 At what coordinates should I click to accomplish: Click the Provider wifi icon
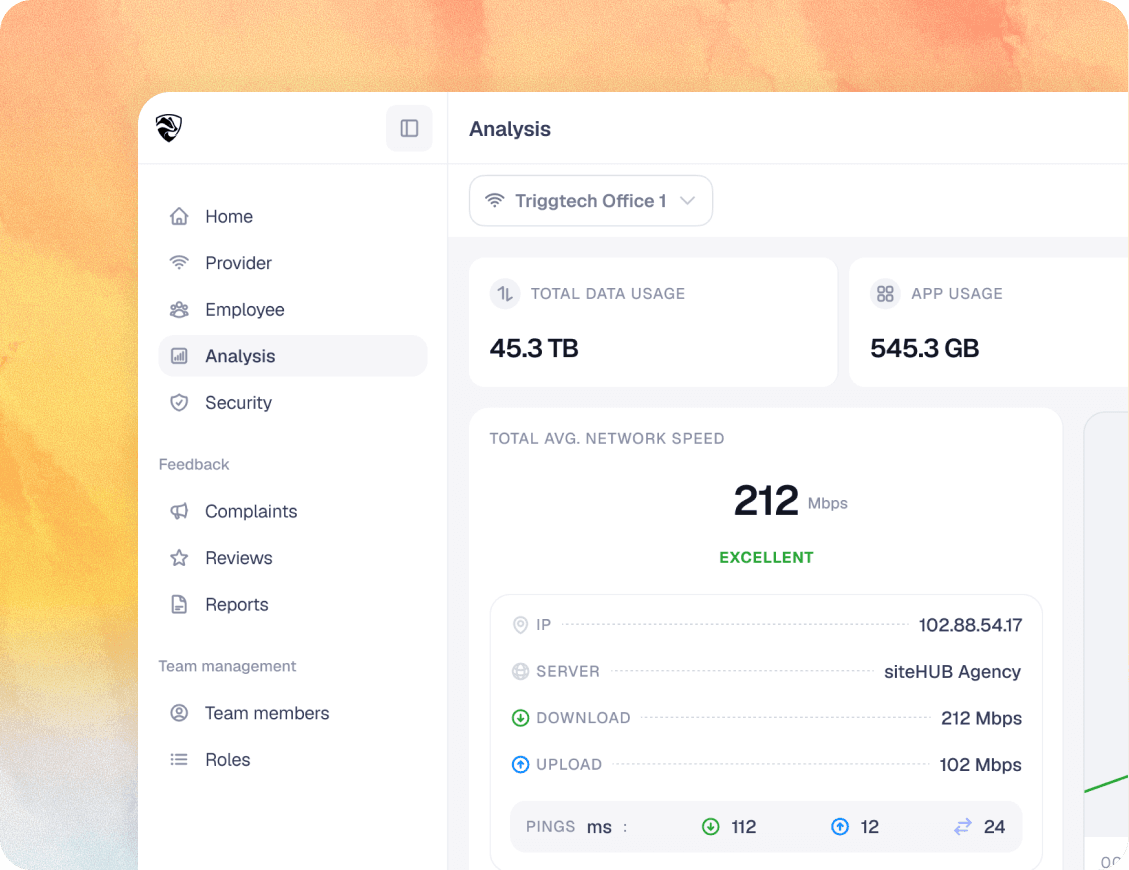pyautogui.click(x=179, y=263)
